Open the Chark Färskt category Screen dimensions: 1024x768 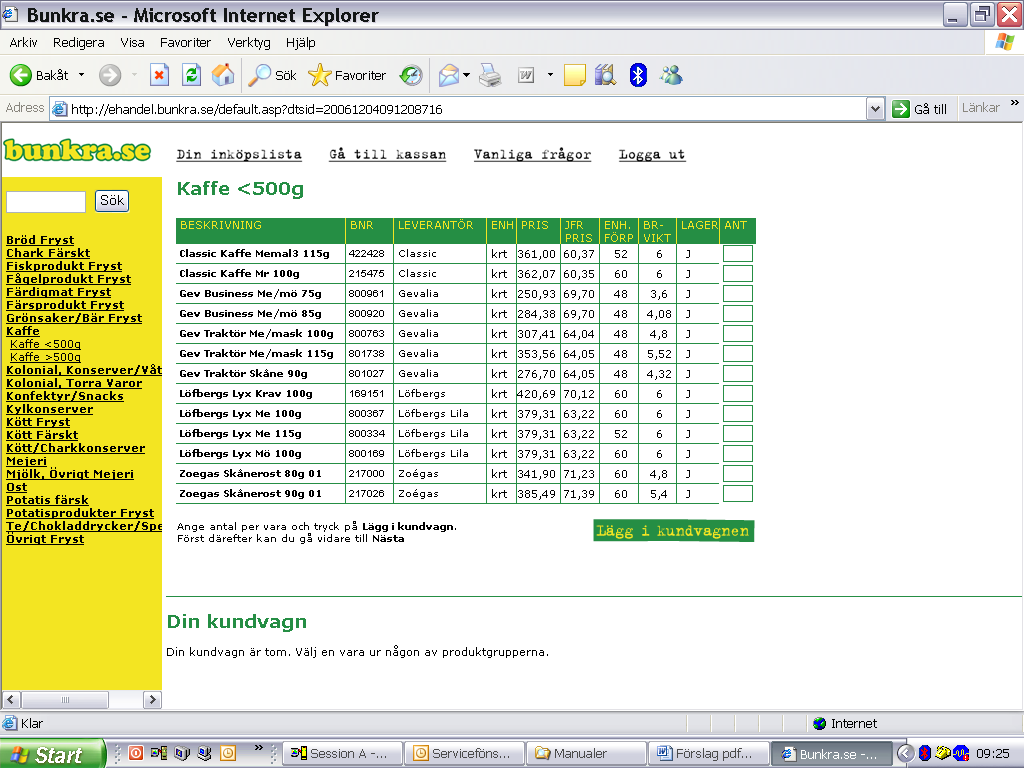coord(48,253)
